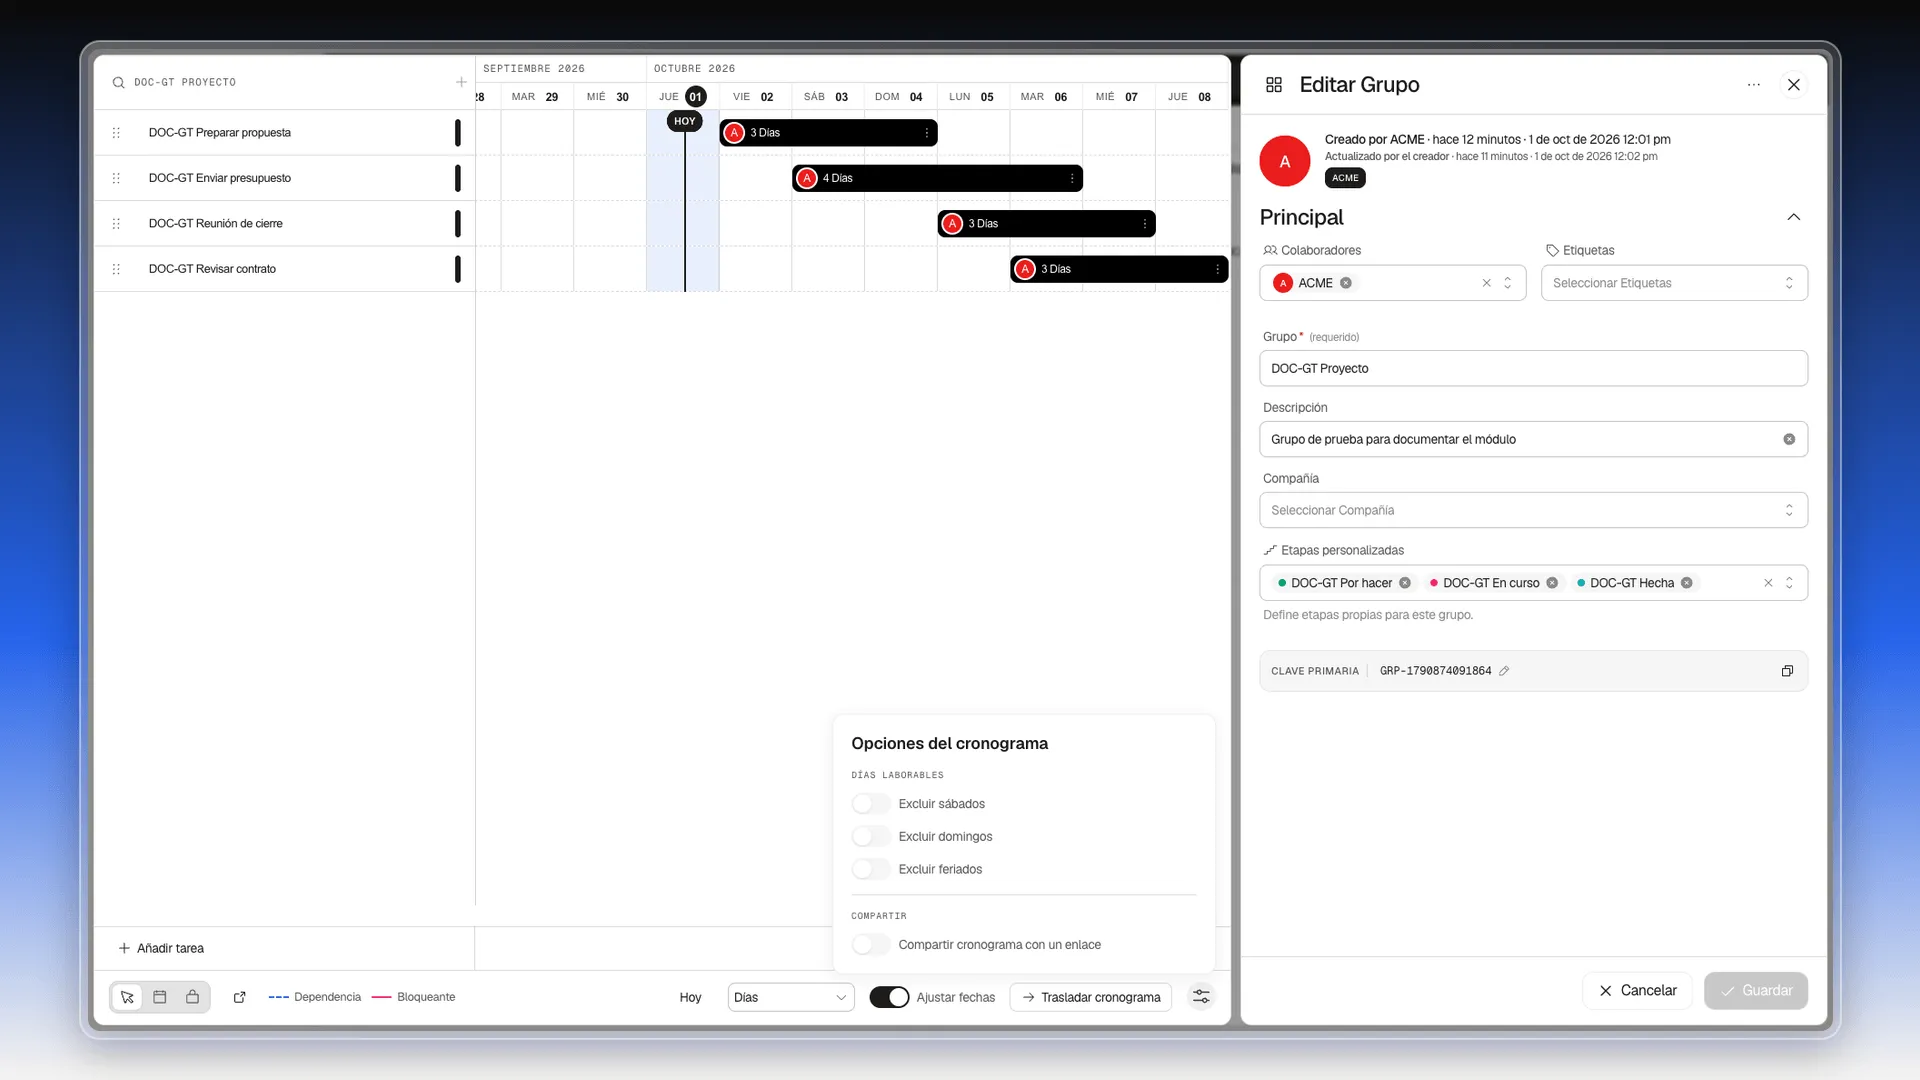Click the Guardar button
The height and width of the screenshot is (1080, 1920).
[1756, 990]
